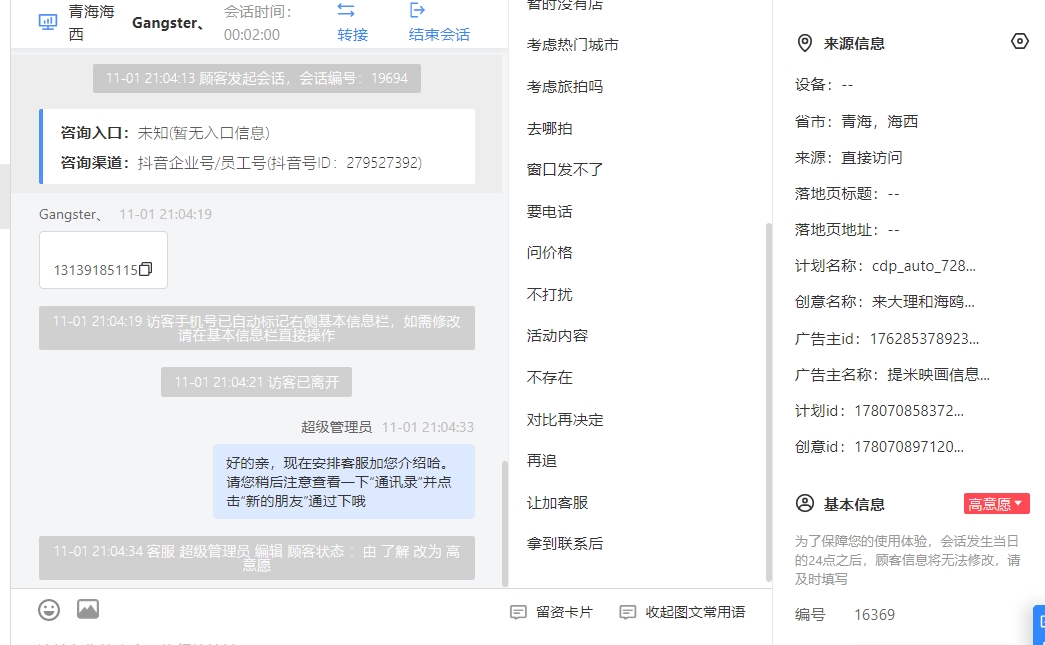Viewport: 1045px width, 645px height.
Task: Click the customer name Gangster、 in header
Action: (x=169, y=23)
